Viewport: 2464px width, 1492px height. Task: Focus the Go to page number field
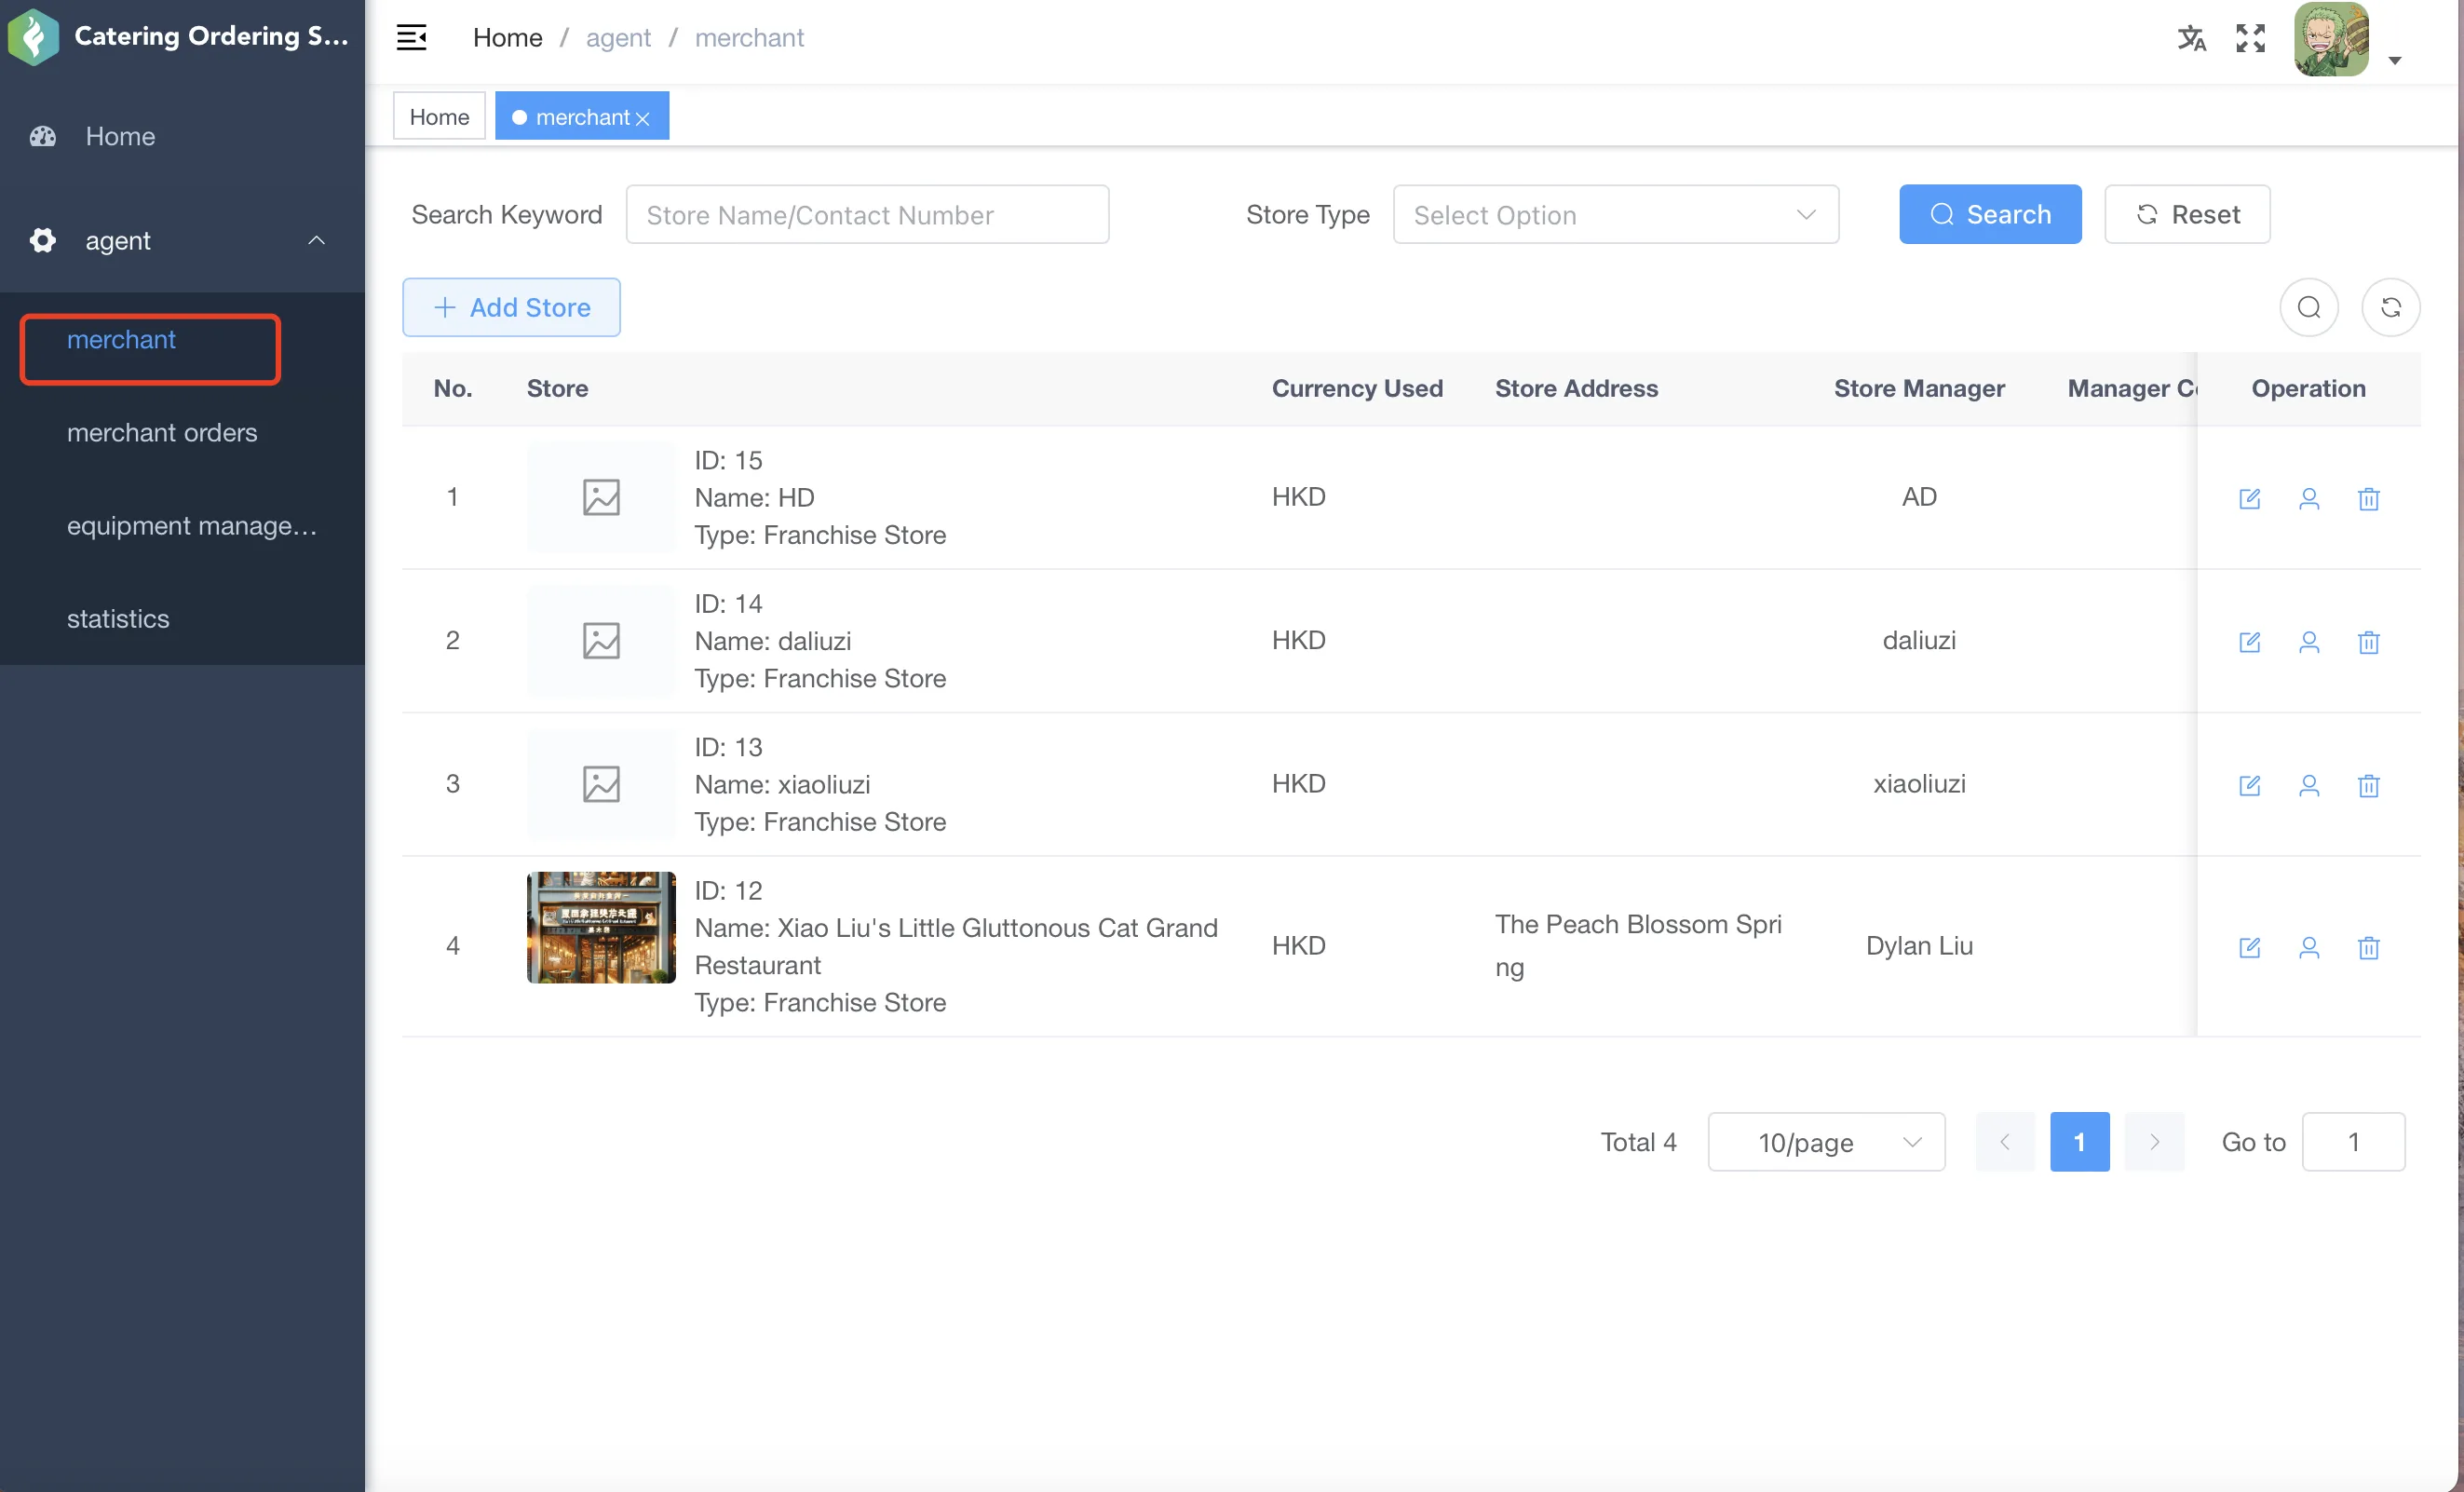[x=2353, y=1141]
